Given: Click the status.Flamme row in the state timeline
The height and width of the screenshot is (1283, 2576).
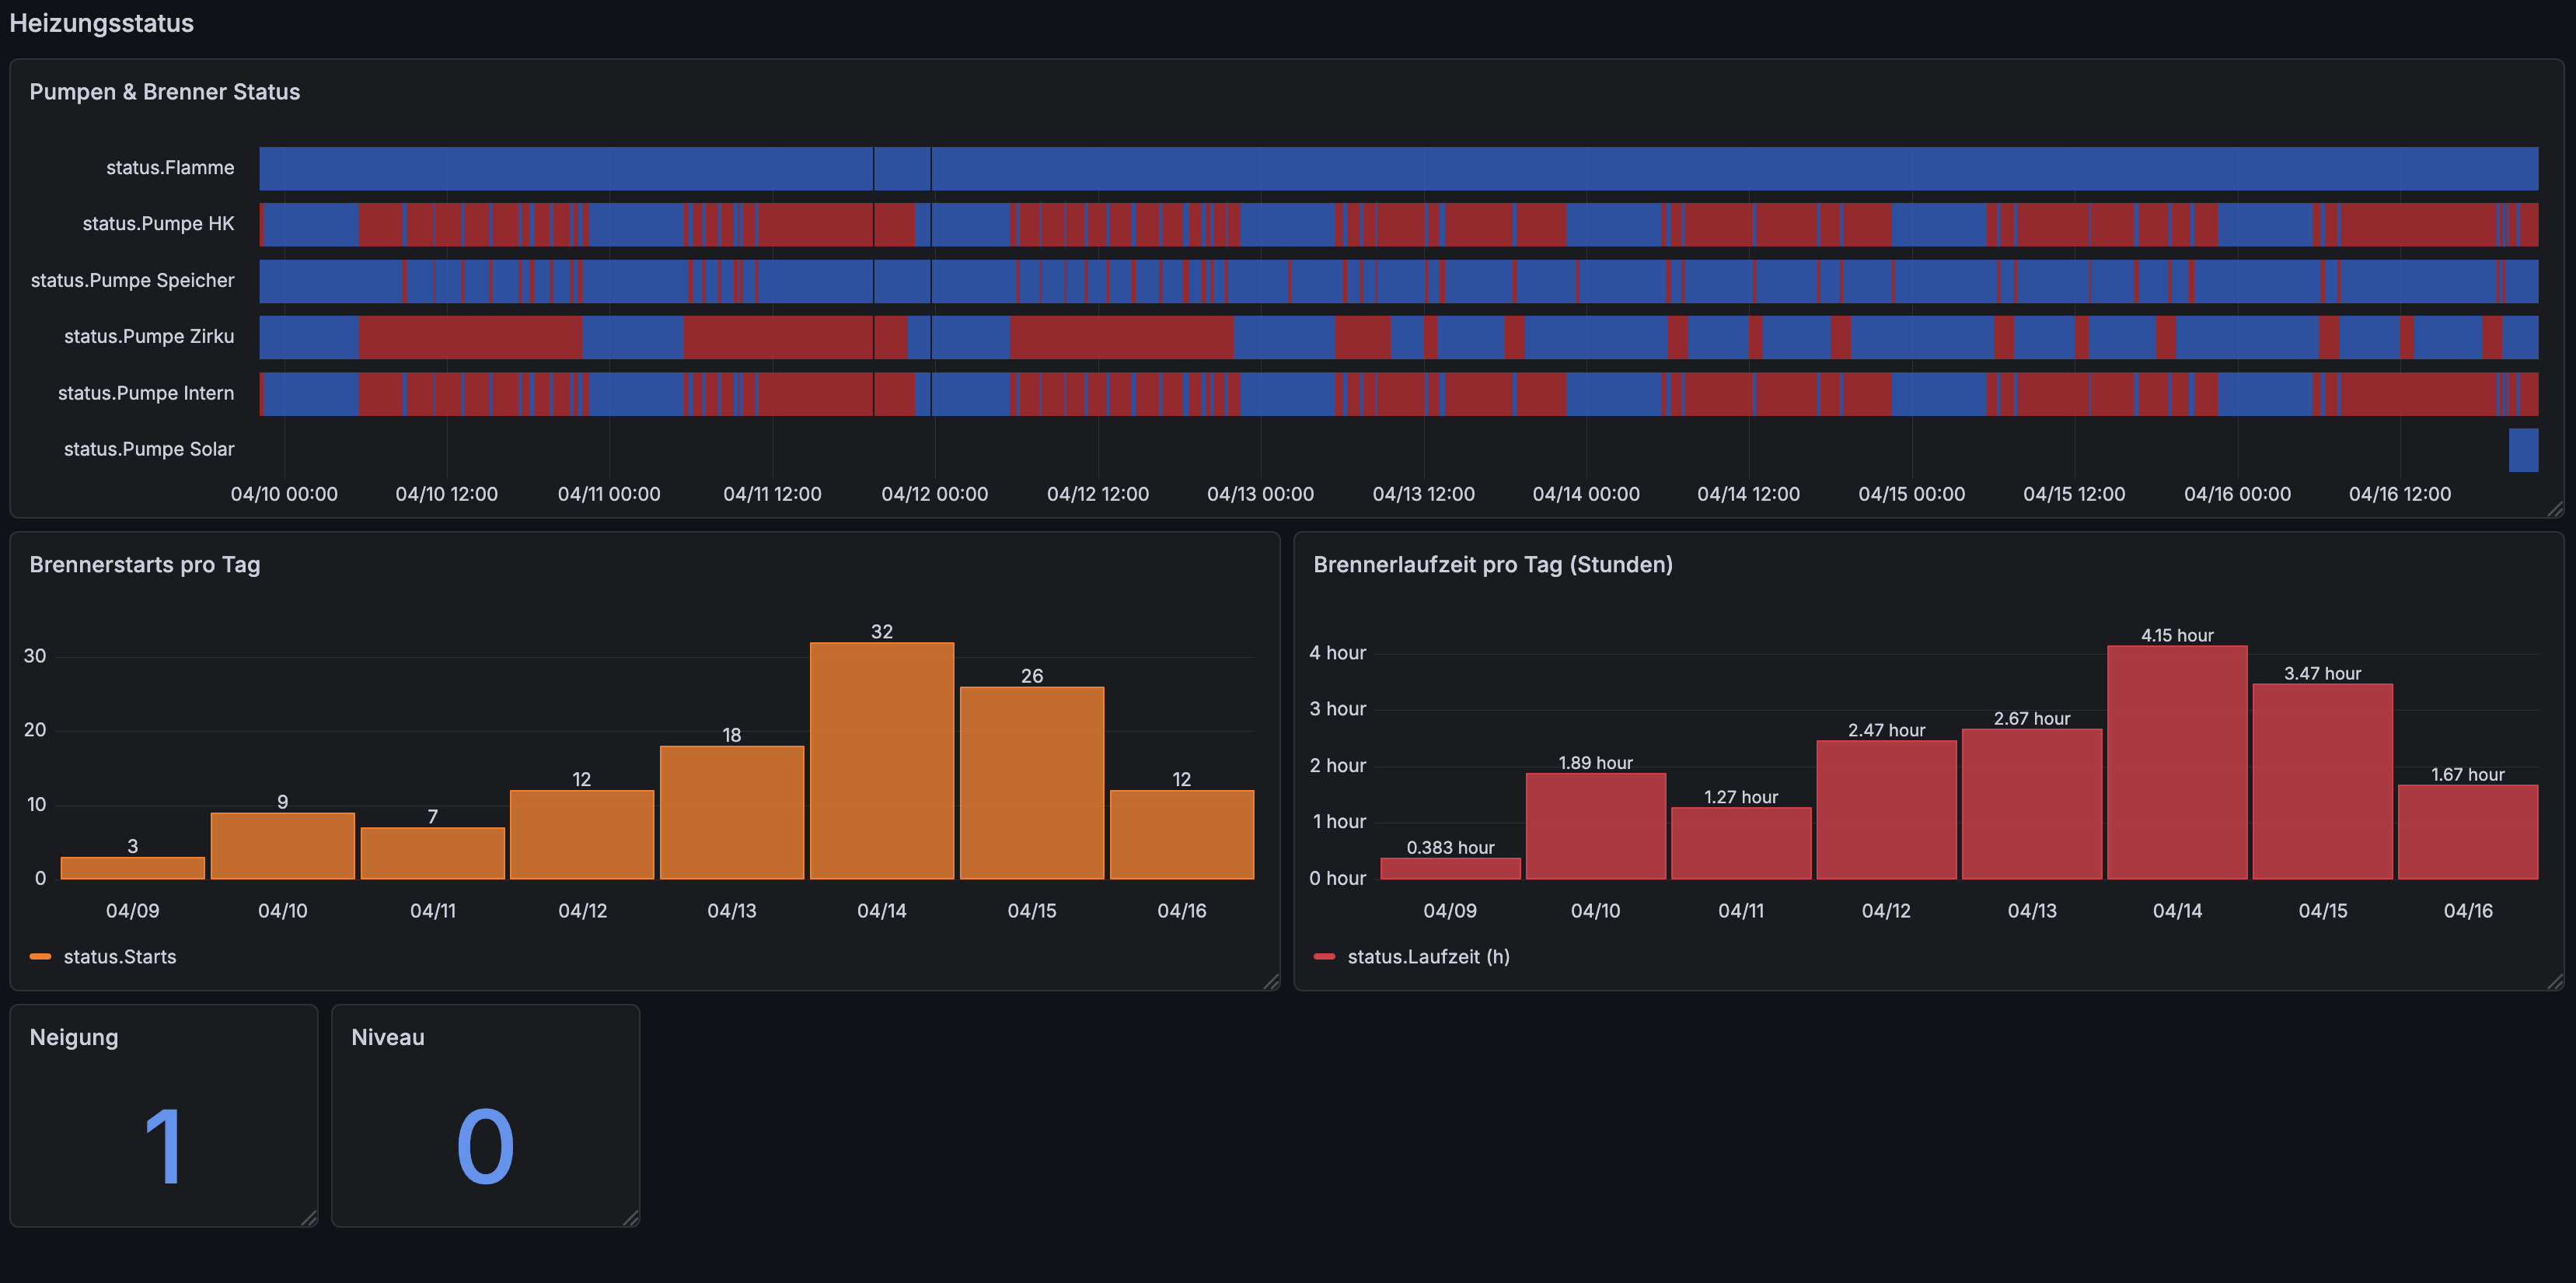Looking at the screenshot, I should tap(1400, 168).
